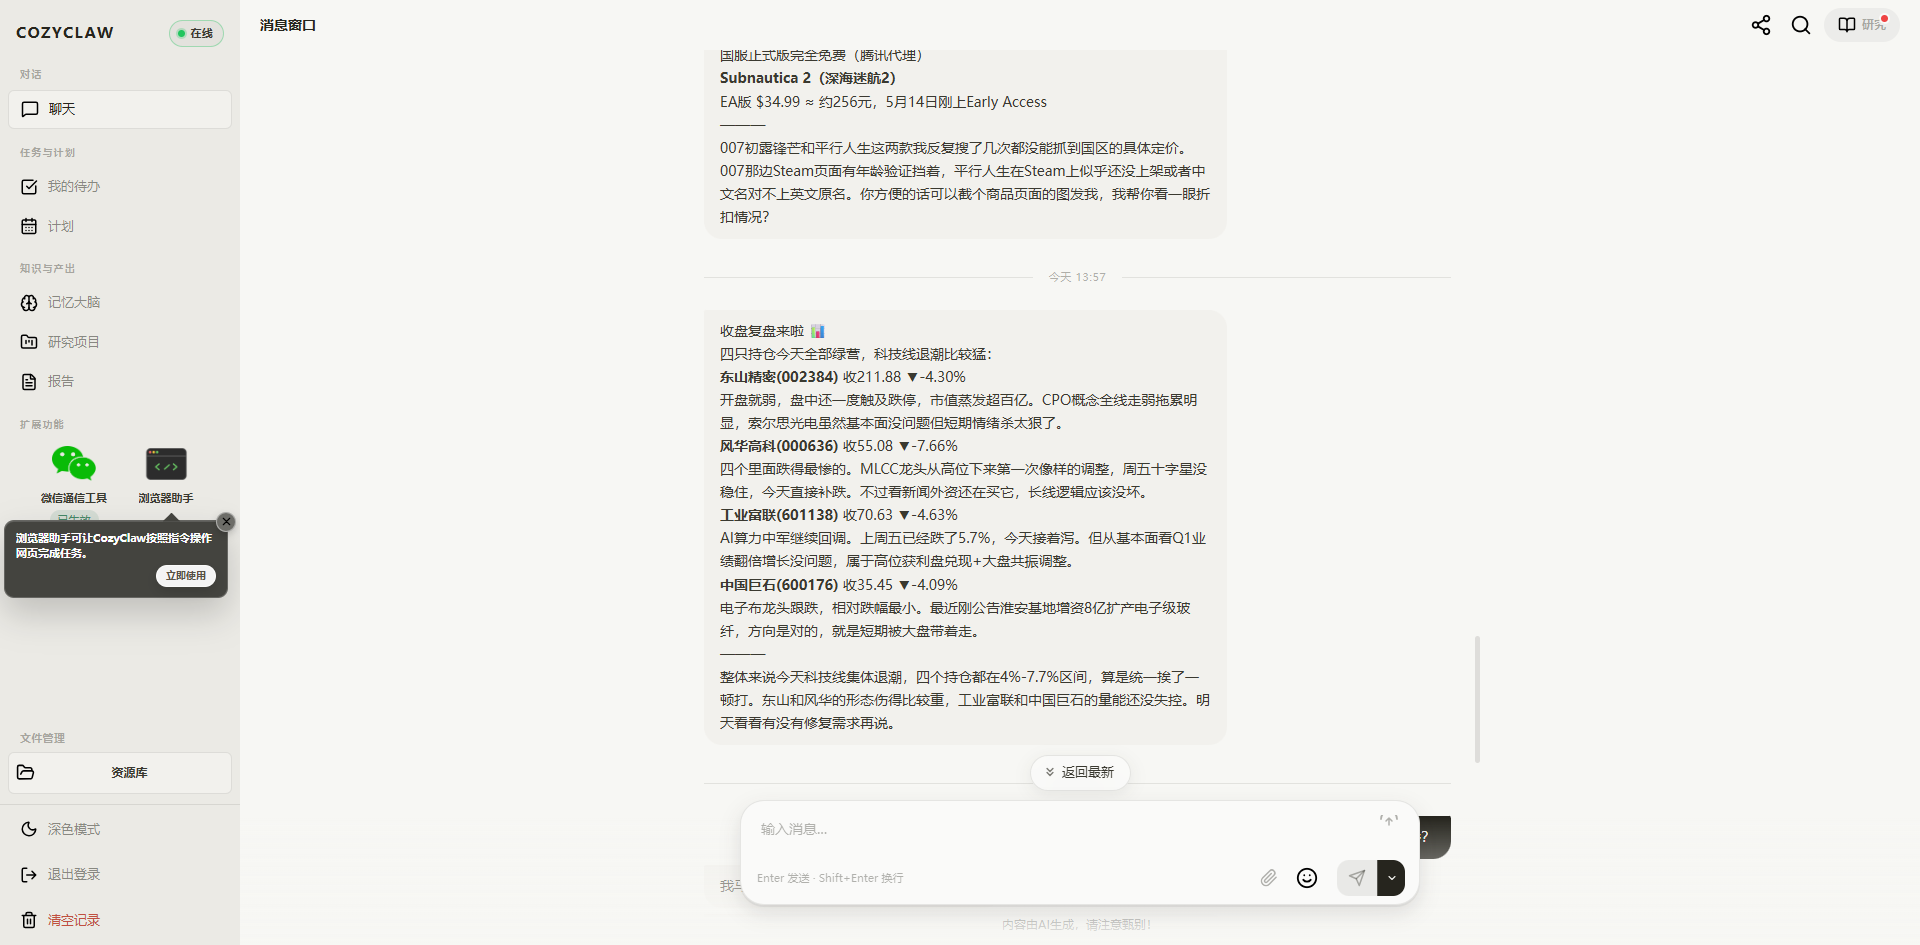This screenshot has height=945, width=1920.
Task: Click the expand input box icon
Action: 1389,820
